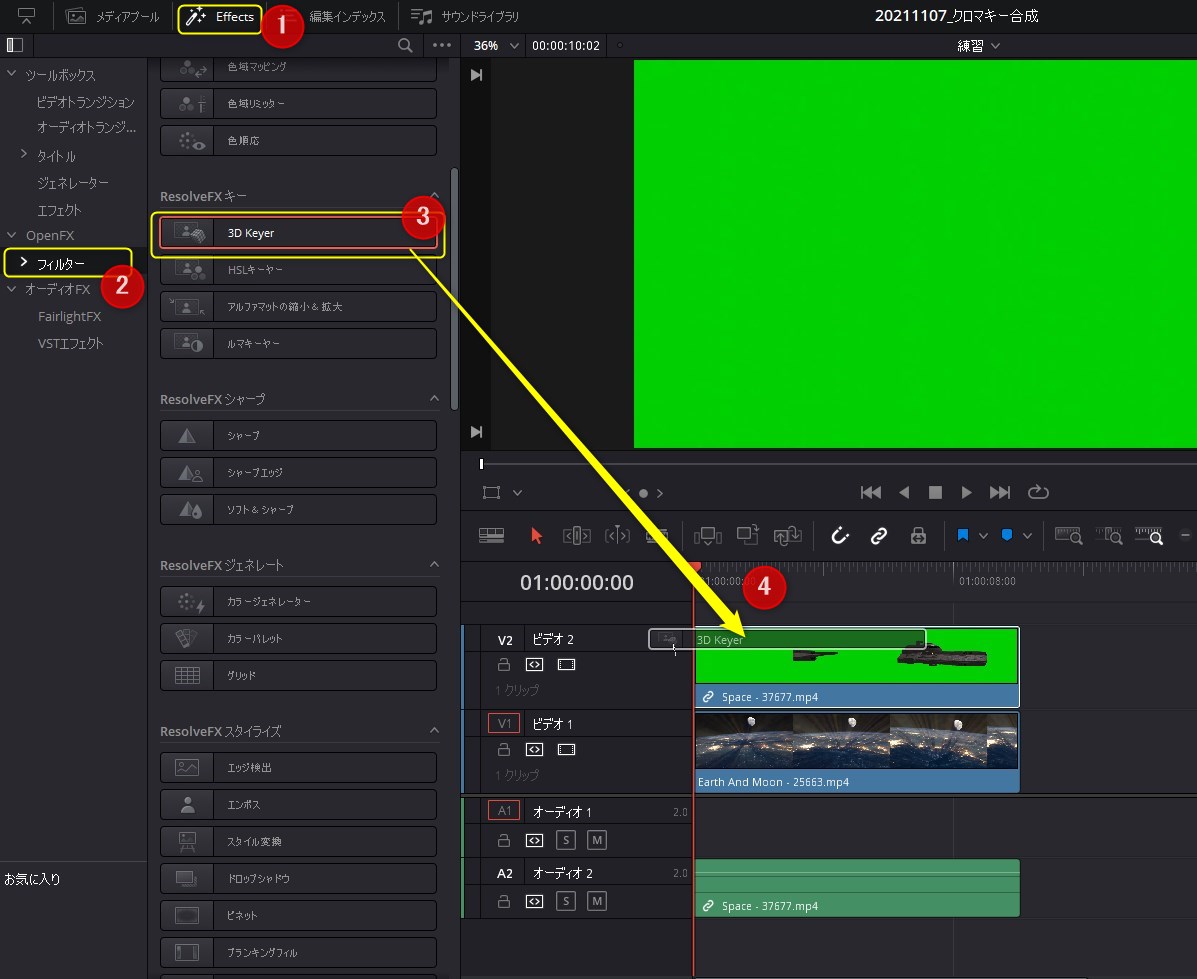Jump to first frame with skip-back button
This screenshot has height=979, width=1197.
click(870, 493)
